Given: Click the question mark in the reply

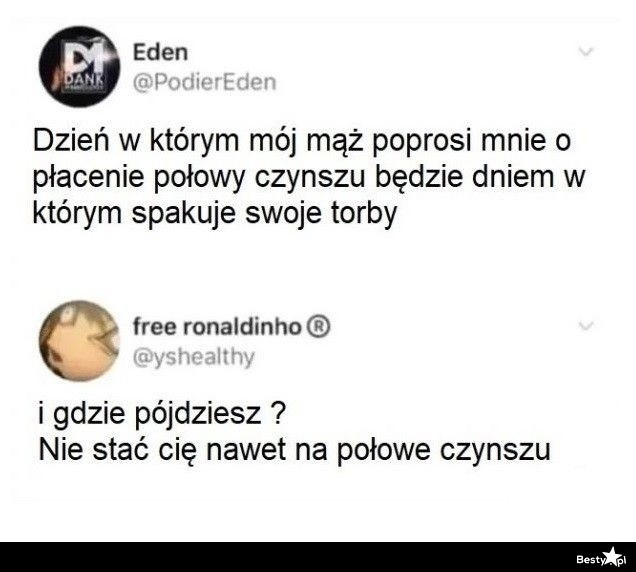Looking at the screenshot, I should (278, 413).
